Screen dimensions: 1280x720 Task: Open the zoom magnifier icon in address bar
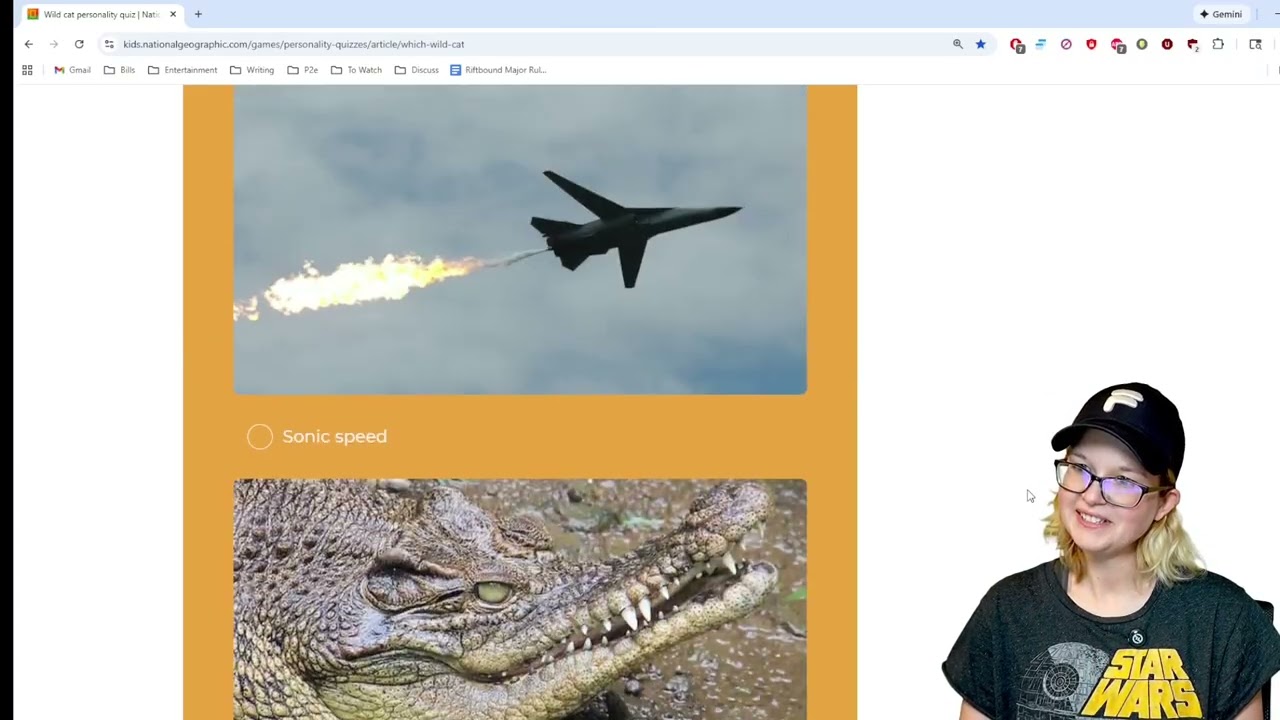pyautogui.click(x=958, y=44)
